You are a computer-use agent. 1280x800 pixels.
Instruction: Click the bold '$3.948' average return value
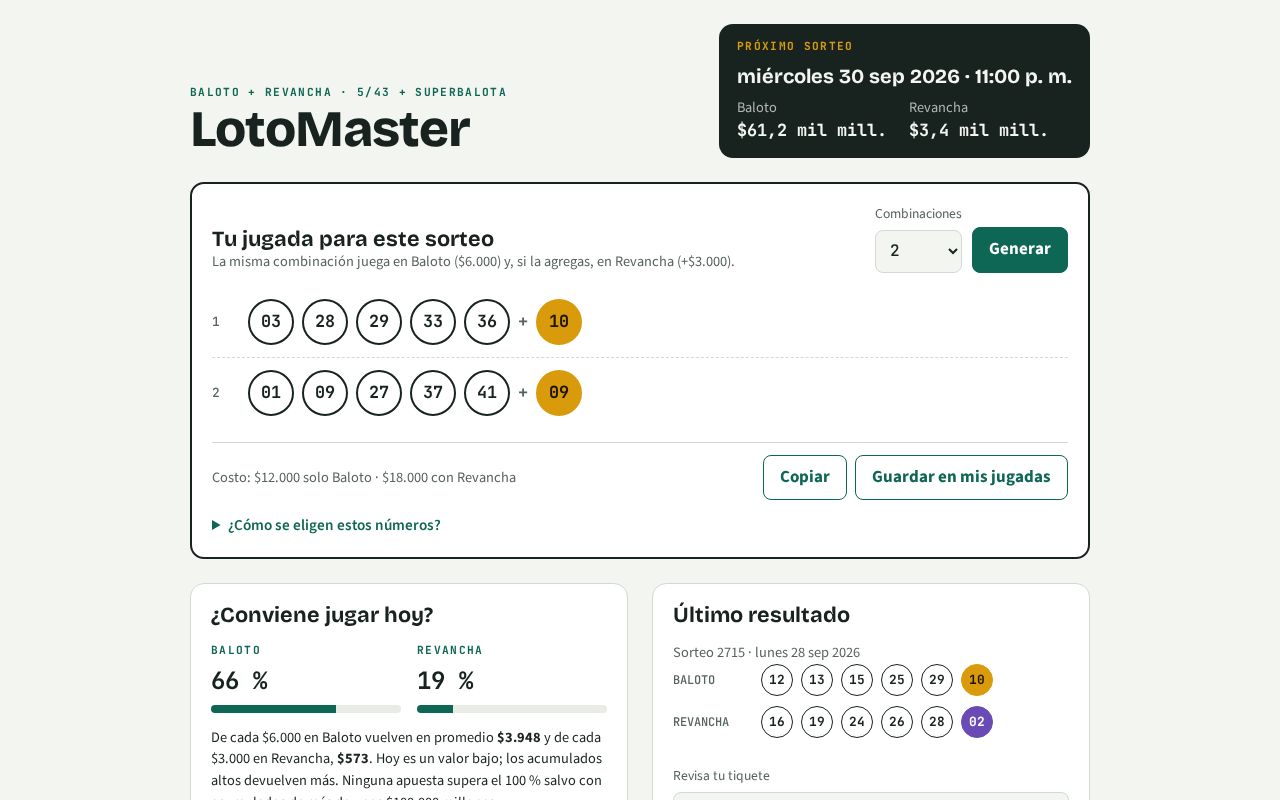click(x=519, y=737)
